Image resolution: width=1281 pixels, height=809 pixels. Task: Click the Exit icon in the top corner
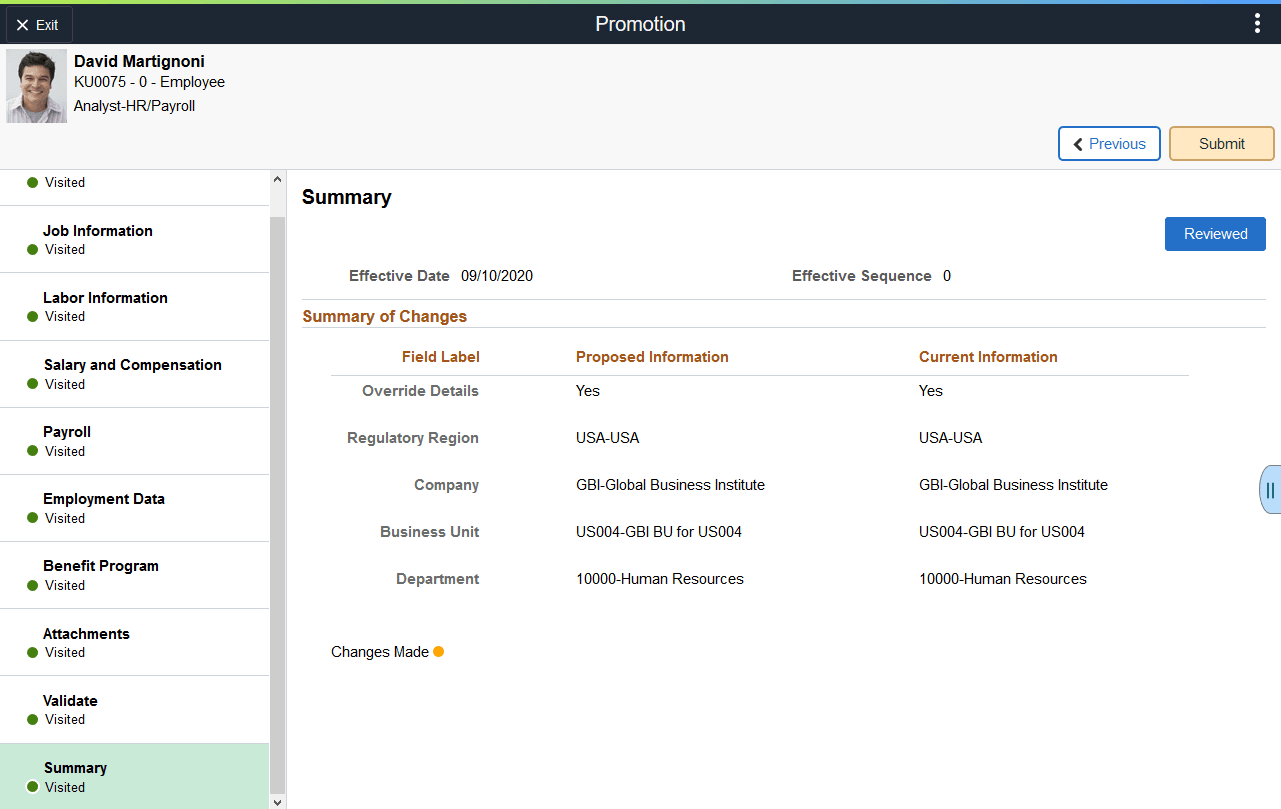(22, 24)
